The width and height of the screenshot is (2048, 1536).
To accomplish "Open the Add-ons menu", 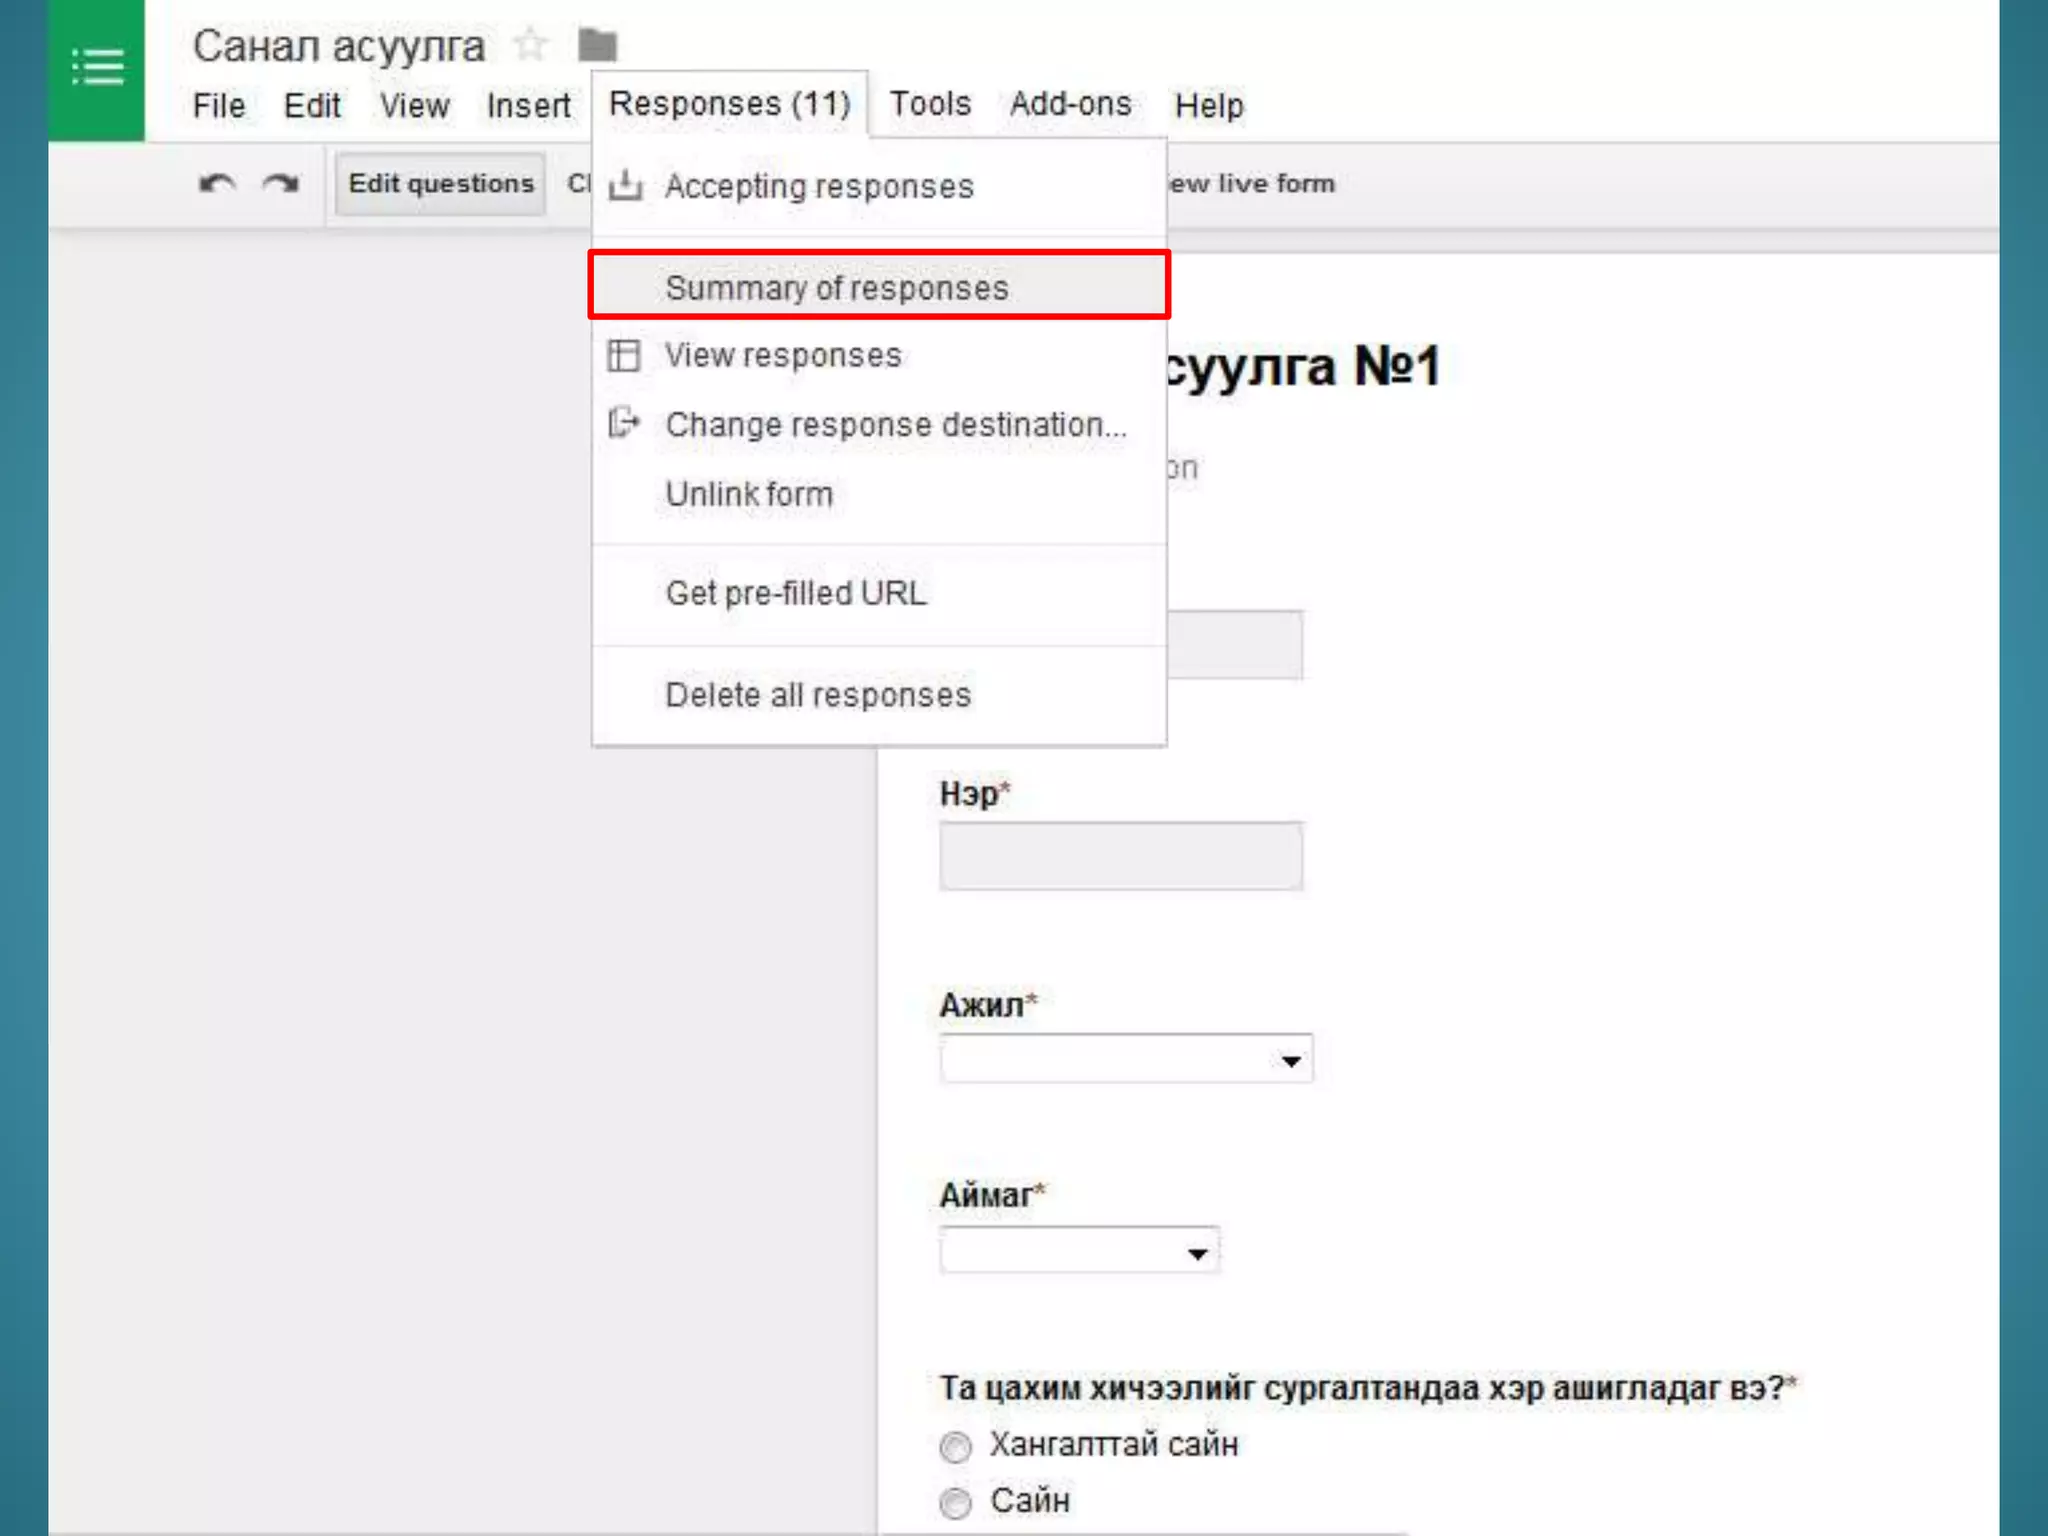I will pos(1070,104).
